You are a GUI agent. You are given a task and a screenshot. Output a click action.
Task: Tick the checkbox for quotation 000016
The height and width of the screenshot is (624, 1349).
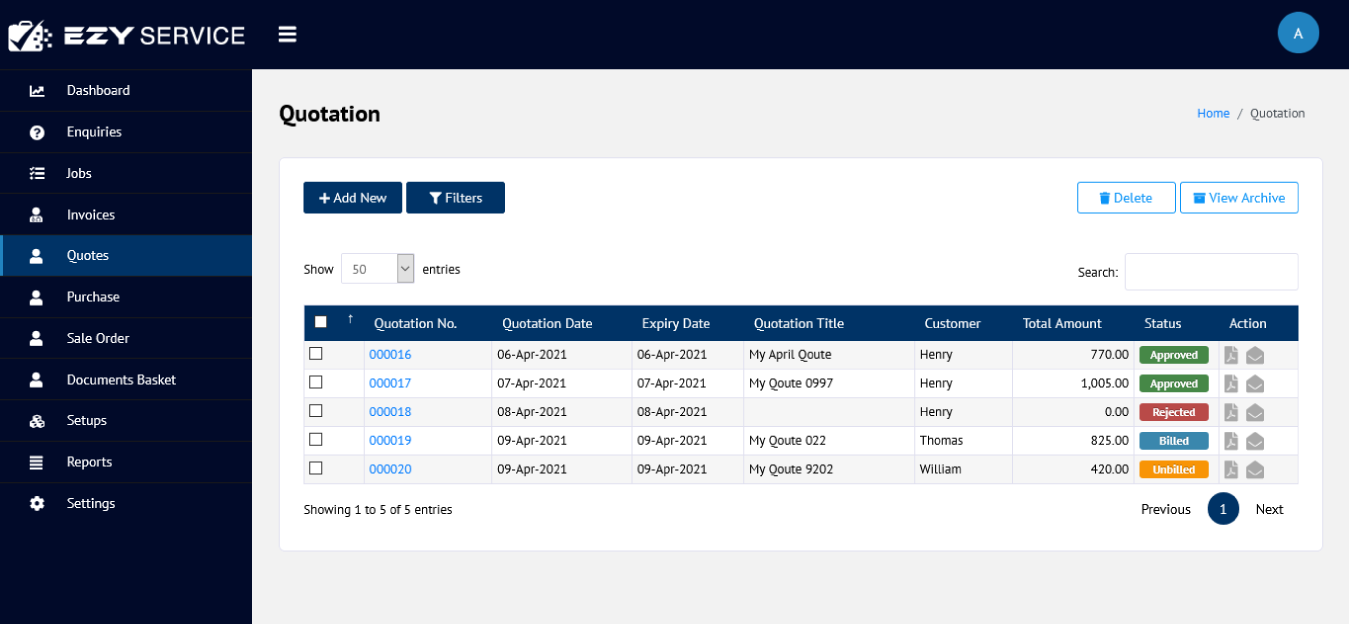coord(316,354)
